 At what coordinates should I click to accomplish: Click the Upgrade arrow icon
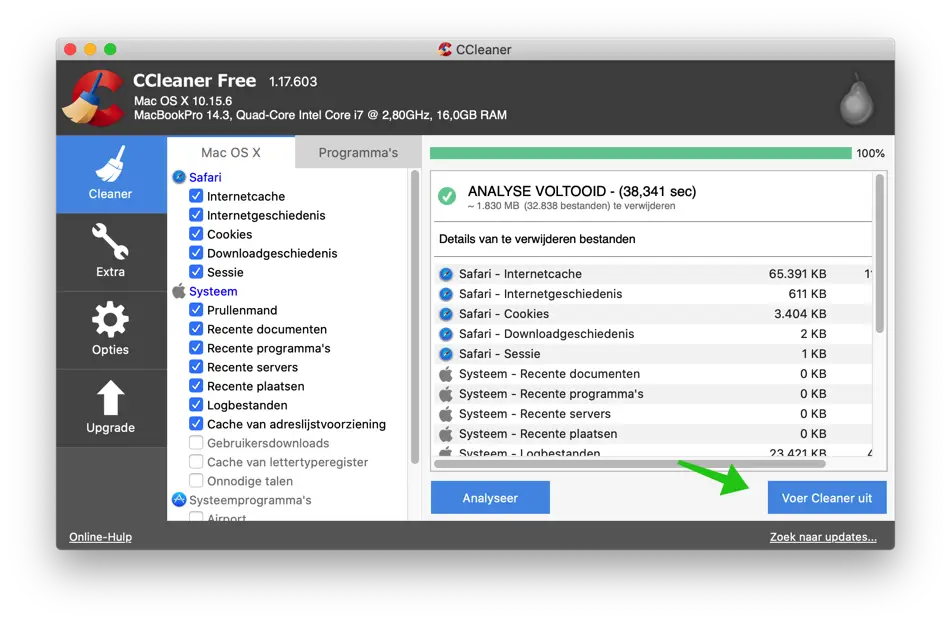tap(110, 398)
